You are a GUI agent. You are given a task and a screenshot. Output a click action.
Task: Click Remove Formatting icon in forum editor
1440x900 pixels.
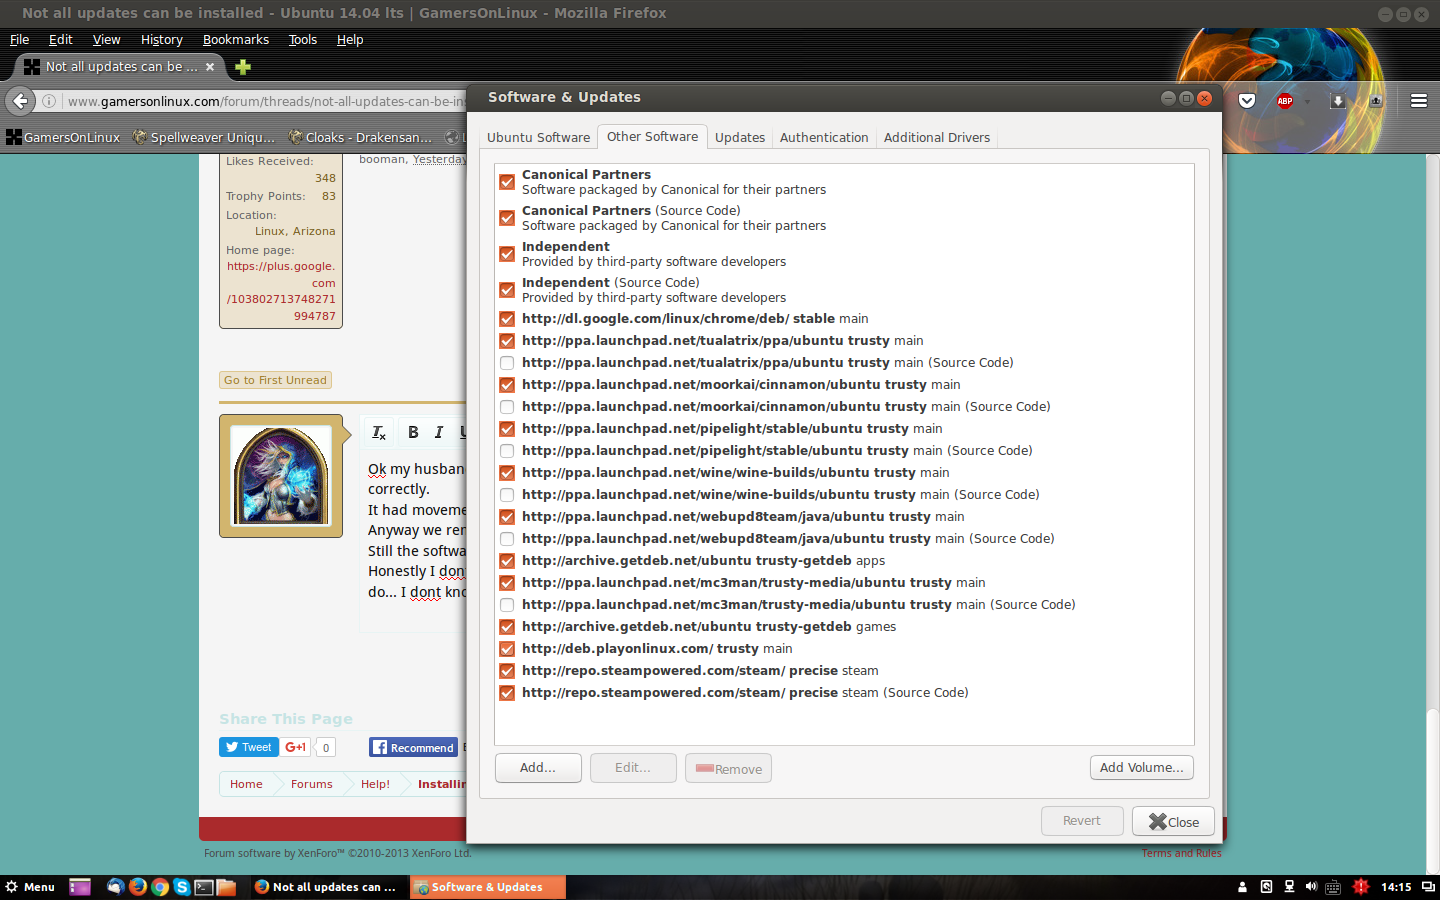(379, 432)
